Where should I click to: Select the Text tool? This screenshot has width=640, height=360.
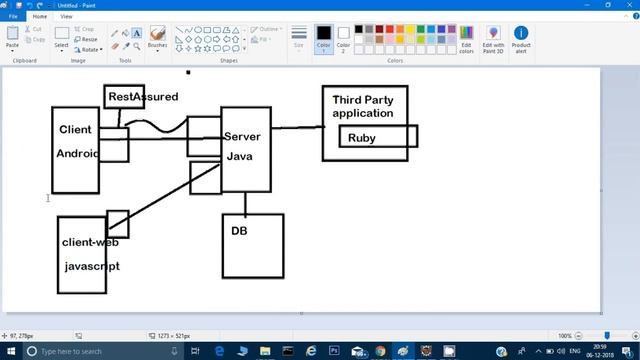coord(137,33)
